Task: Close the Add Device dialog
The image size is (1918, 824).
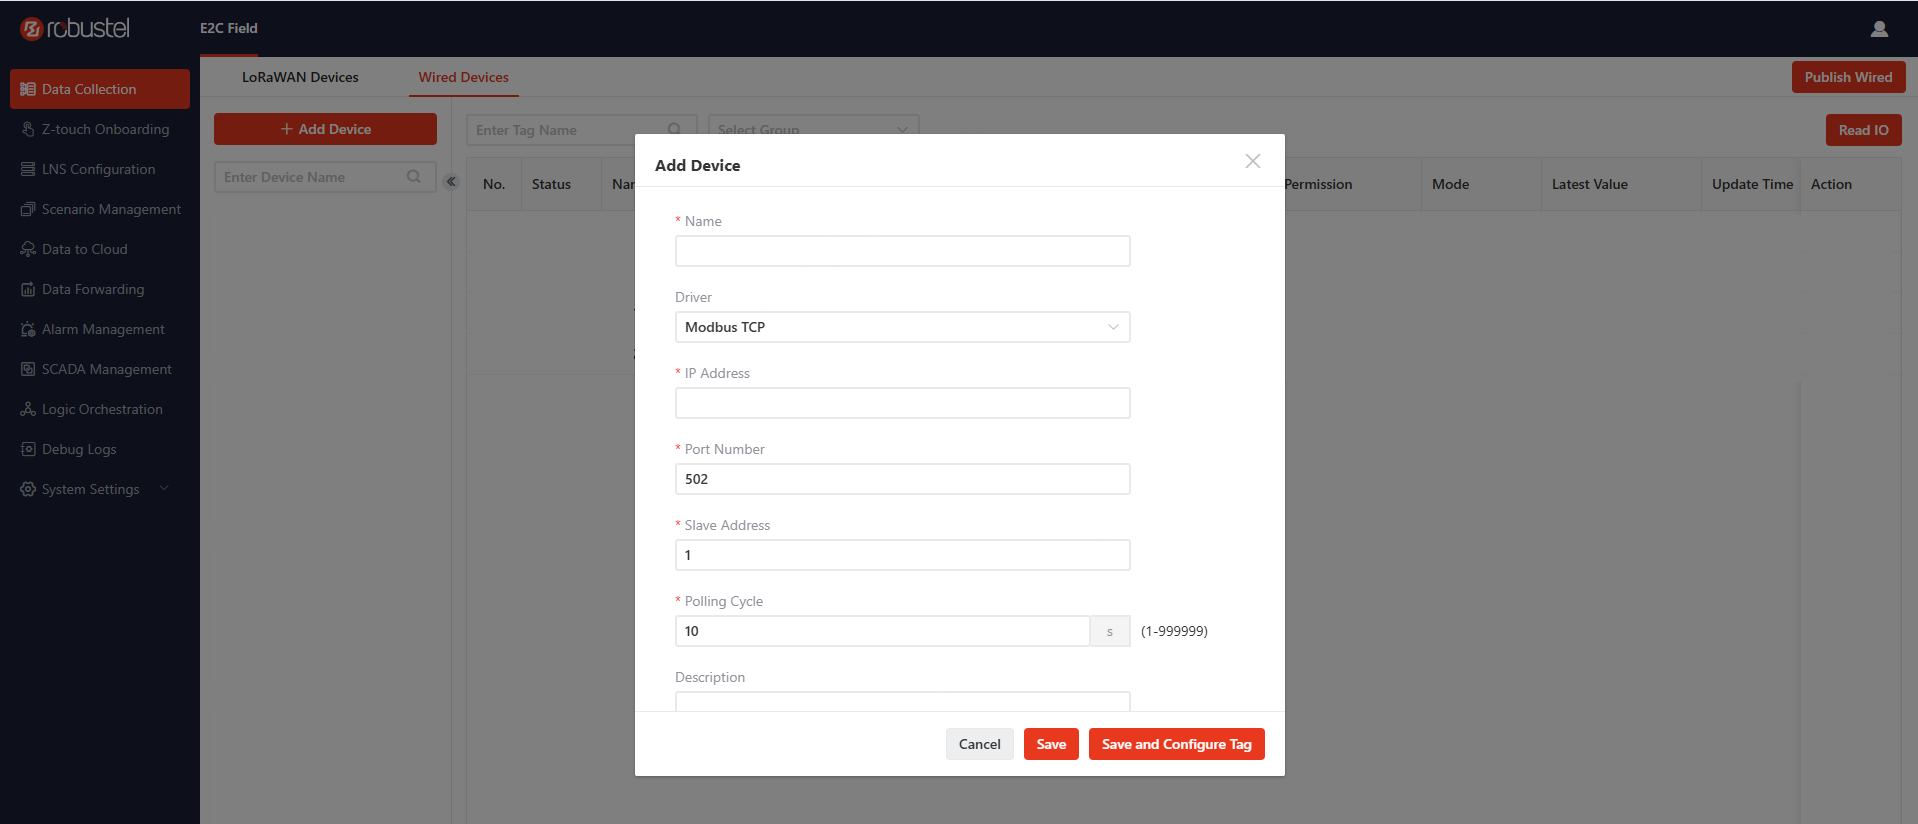Action: (x=1252, y=161)
